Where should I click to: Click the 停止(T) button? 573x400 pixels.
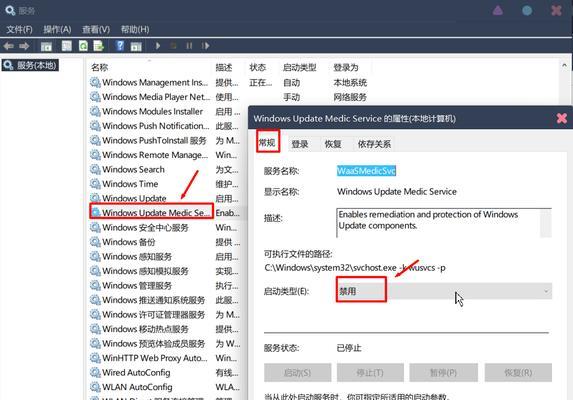pyautogui.click(x=370, y=373)
